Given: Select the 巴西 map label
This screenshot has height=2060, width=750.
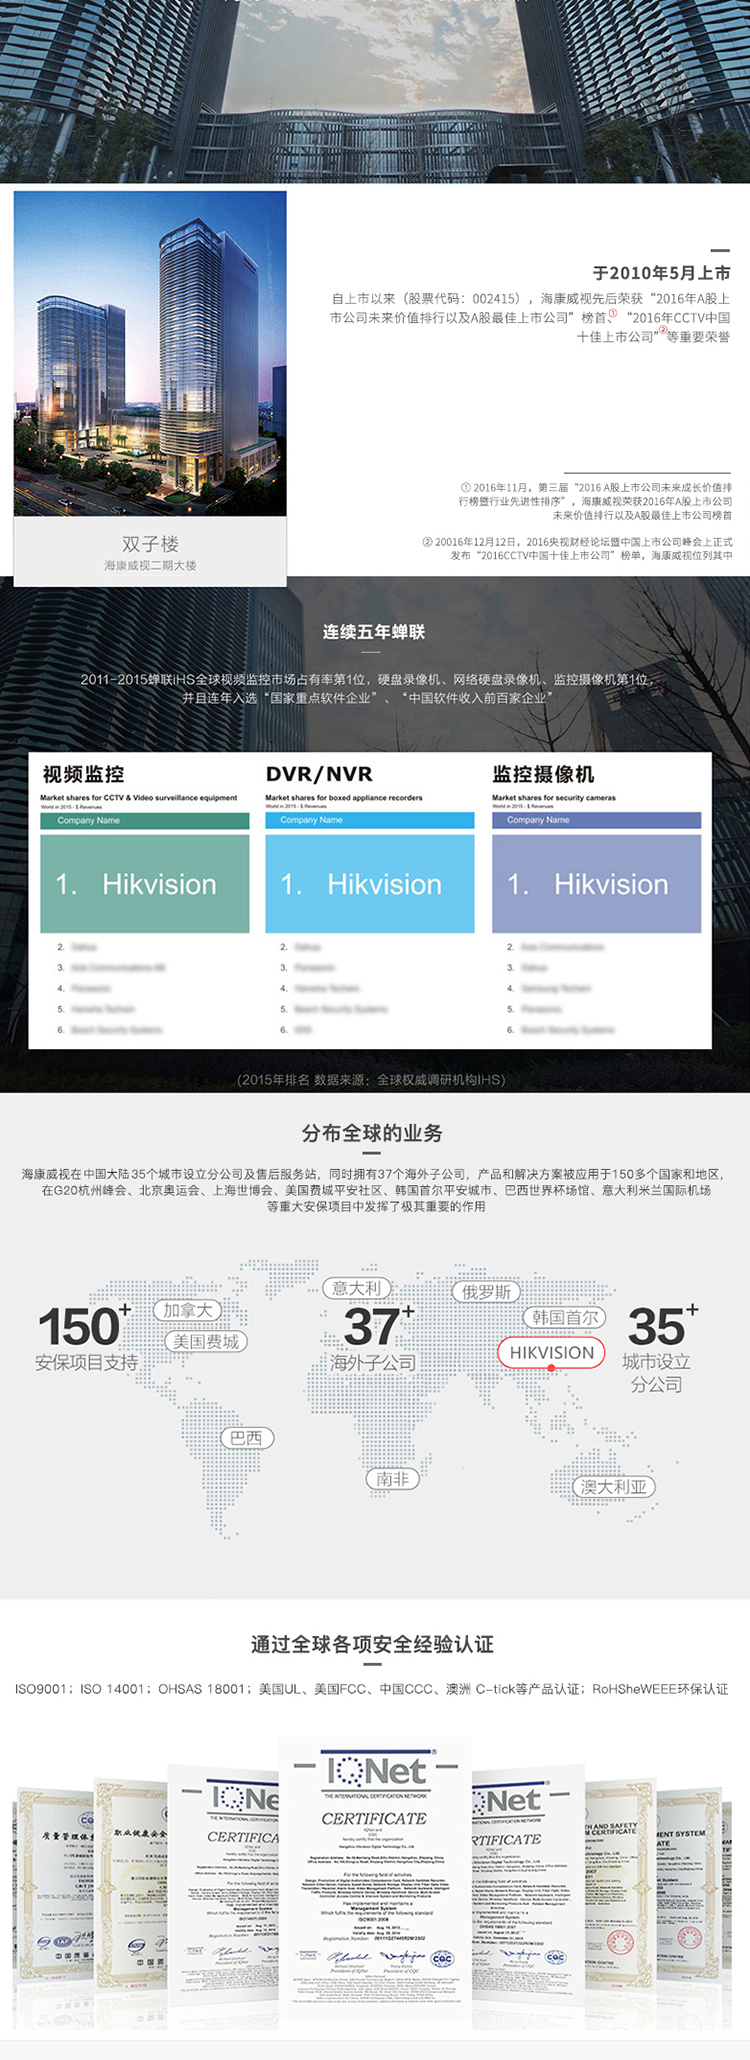Looking at the screenshot, I should pyautogui.click(x=246, y=1438).
